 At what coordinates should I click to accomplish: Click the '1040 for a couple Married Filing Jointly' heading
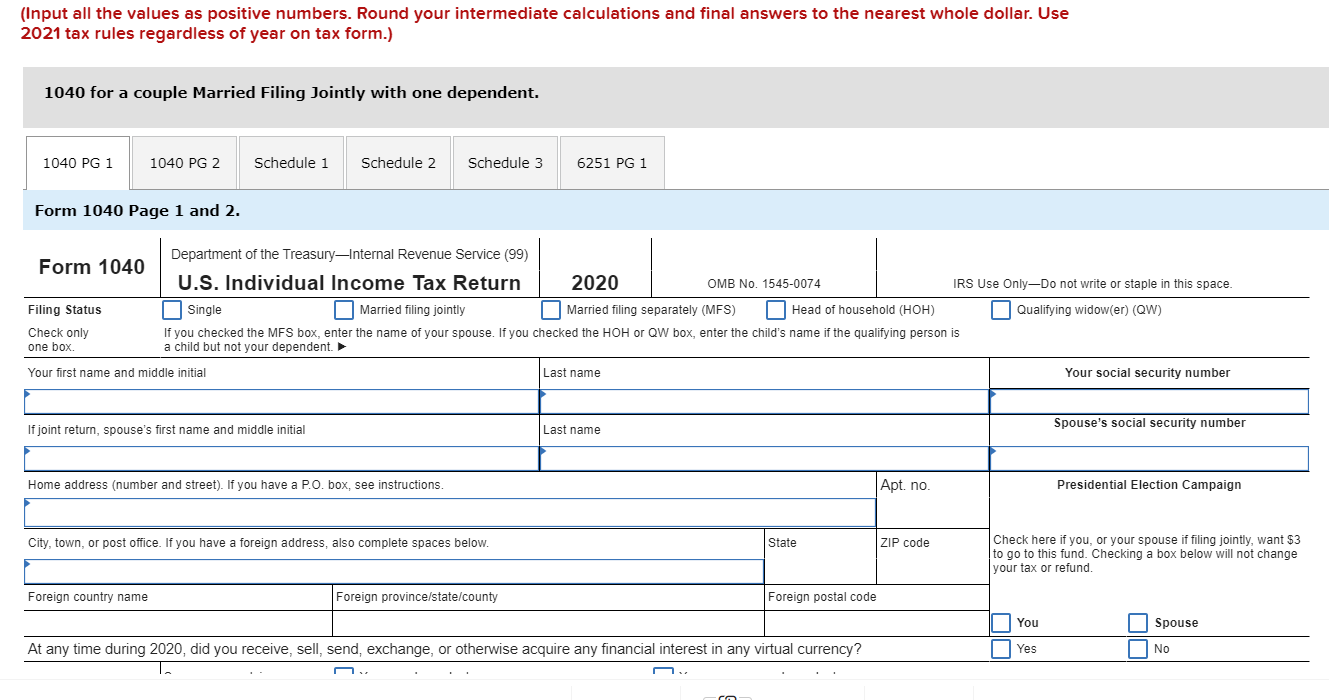[x=291, y=93]
